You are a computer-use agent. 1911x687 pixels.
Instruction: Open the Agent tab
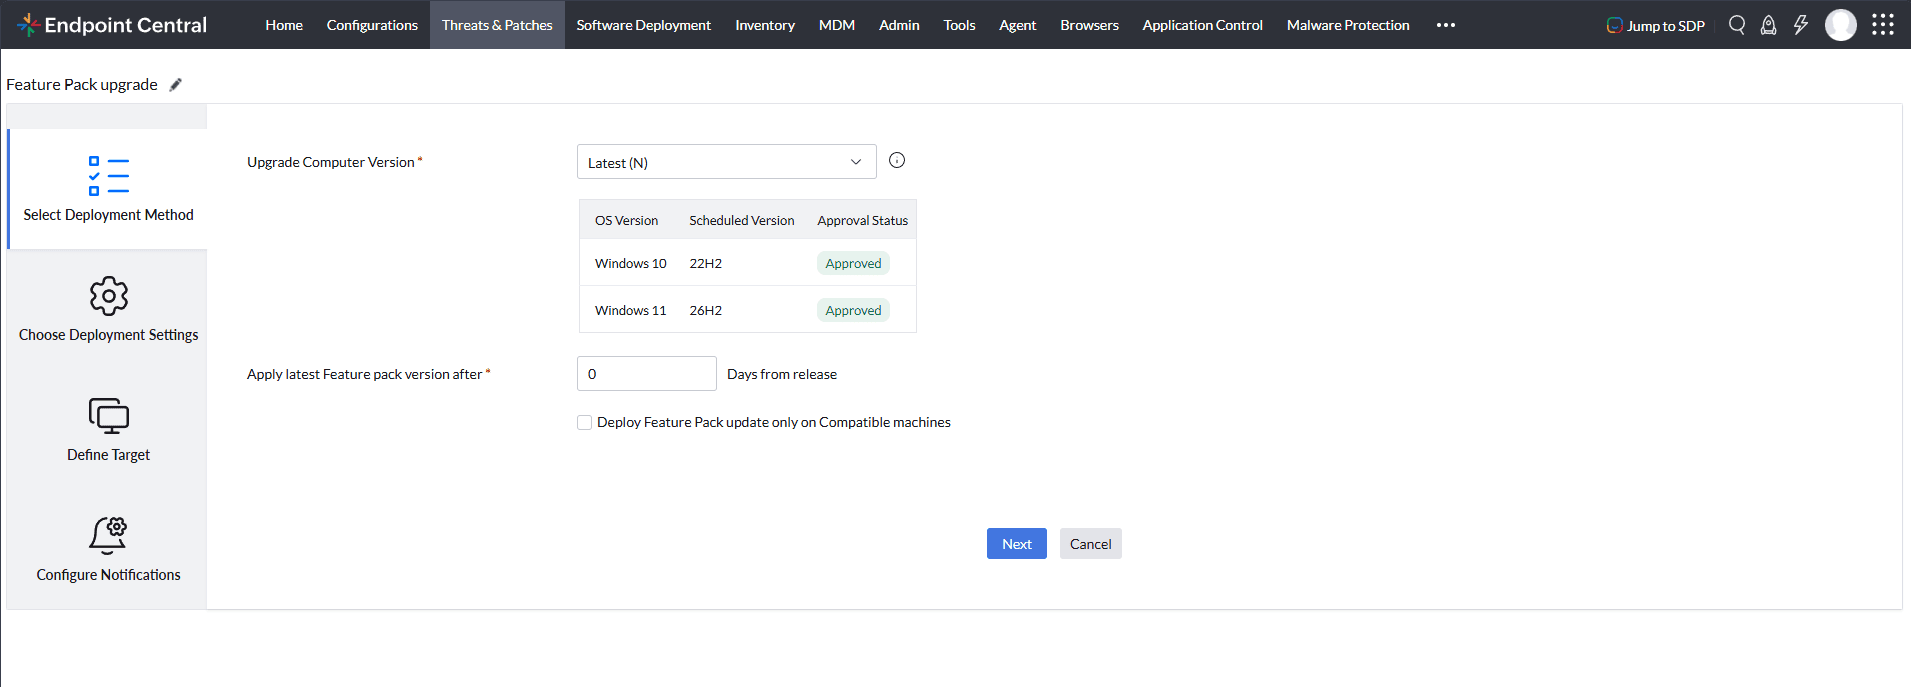[1018, 25]
